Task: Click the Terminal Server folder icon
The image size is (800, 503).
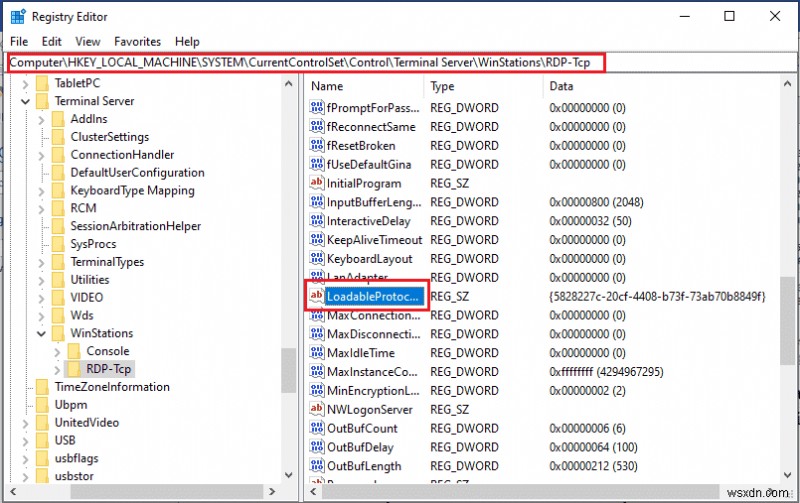Action: click(x=42, y=100)
